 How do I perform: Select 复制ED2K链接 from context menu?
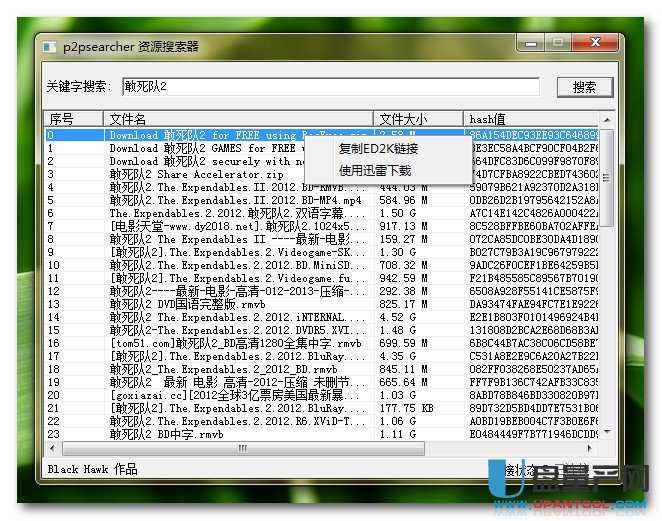(x=378, y=149)
